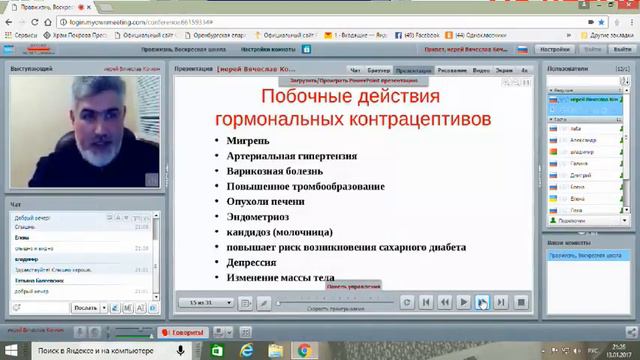Select user 'Дмитрий' in users list
The width and height of the screenshot is (640, 360).
(585, 175)
